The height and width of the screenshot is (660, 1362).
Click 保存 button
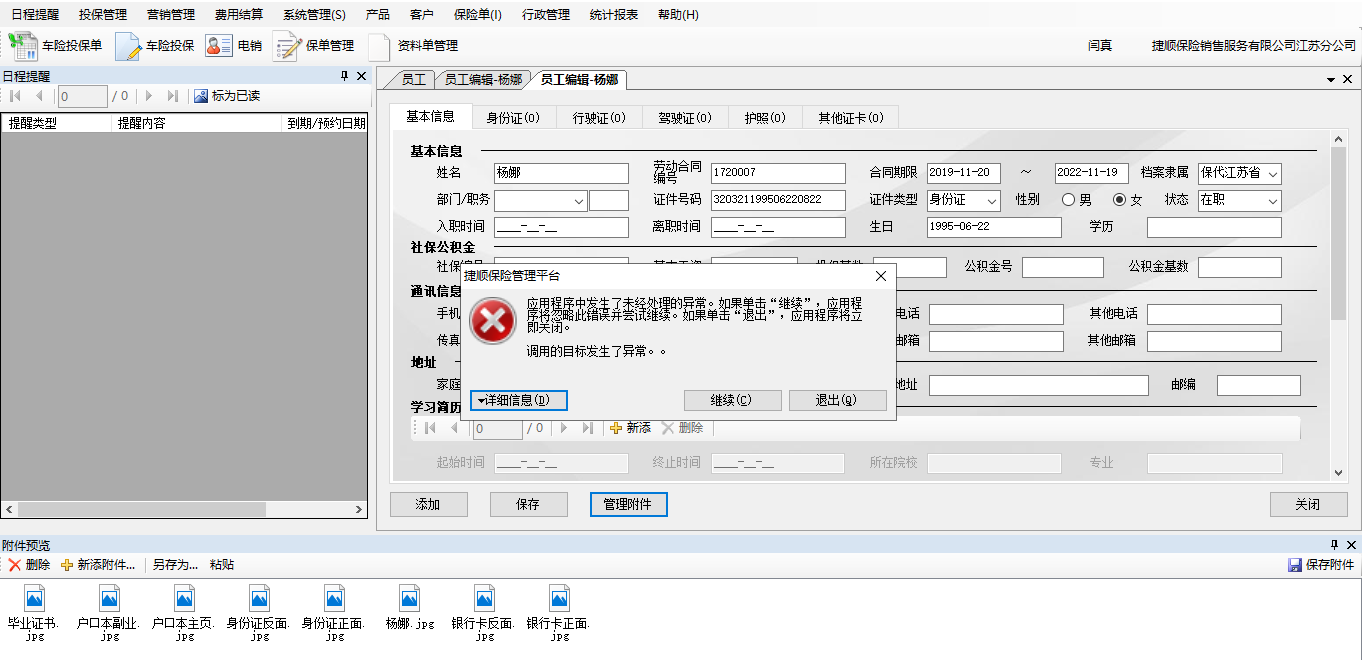click(528, 504)
